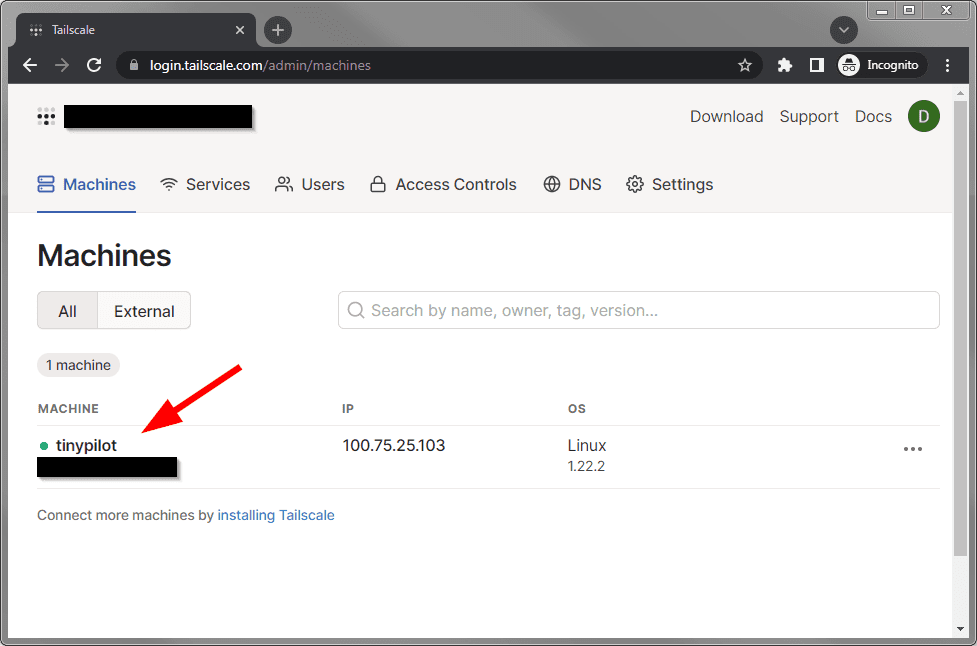Go back to the previous page

click(30, 65)
